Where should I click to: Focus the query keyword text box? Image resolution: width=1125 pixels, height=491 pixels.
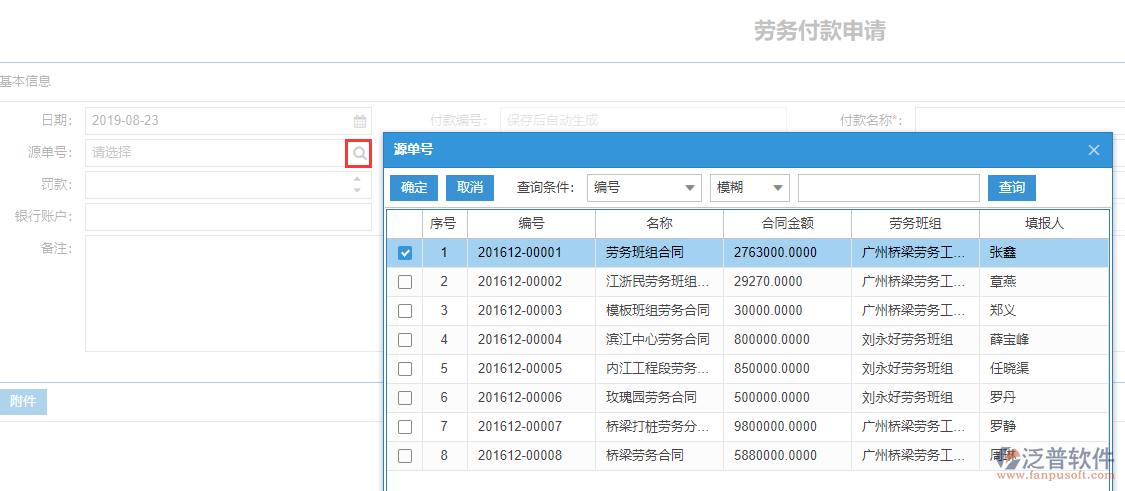888,188
